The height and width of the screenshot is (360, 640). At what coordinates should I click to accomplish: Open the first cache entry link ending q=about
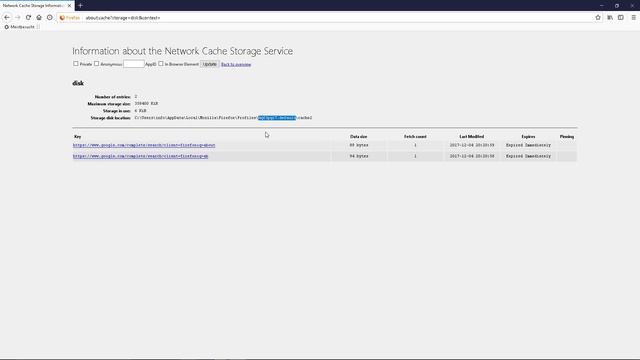[x=144, y=145]
